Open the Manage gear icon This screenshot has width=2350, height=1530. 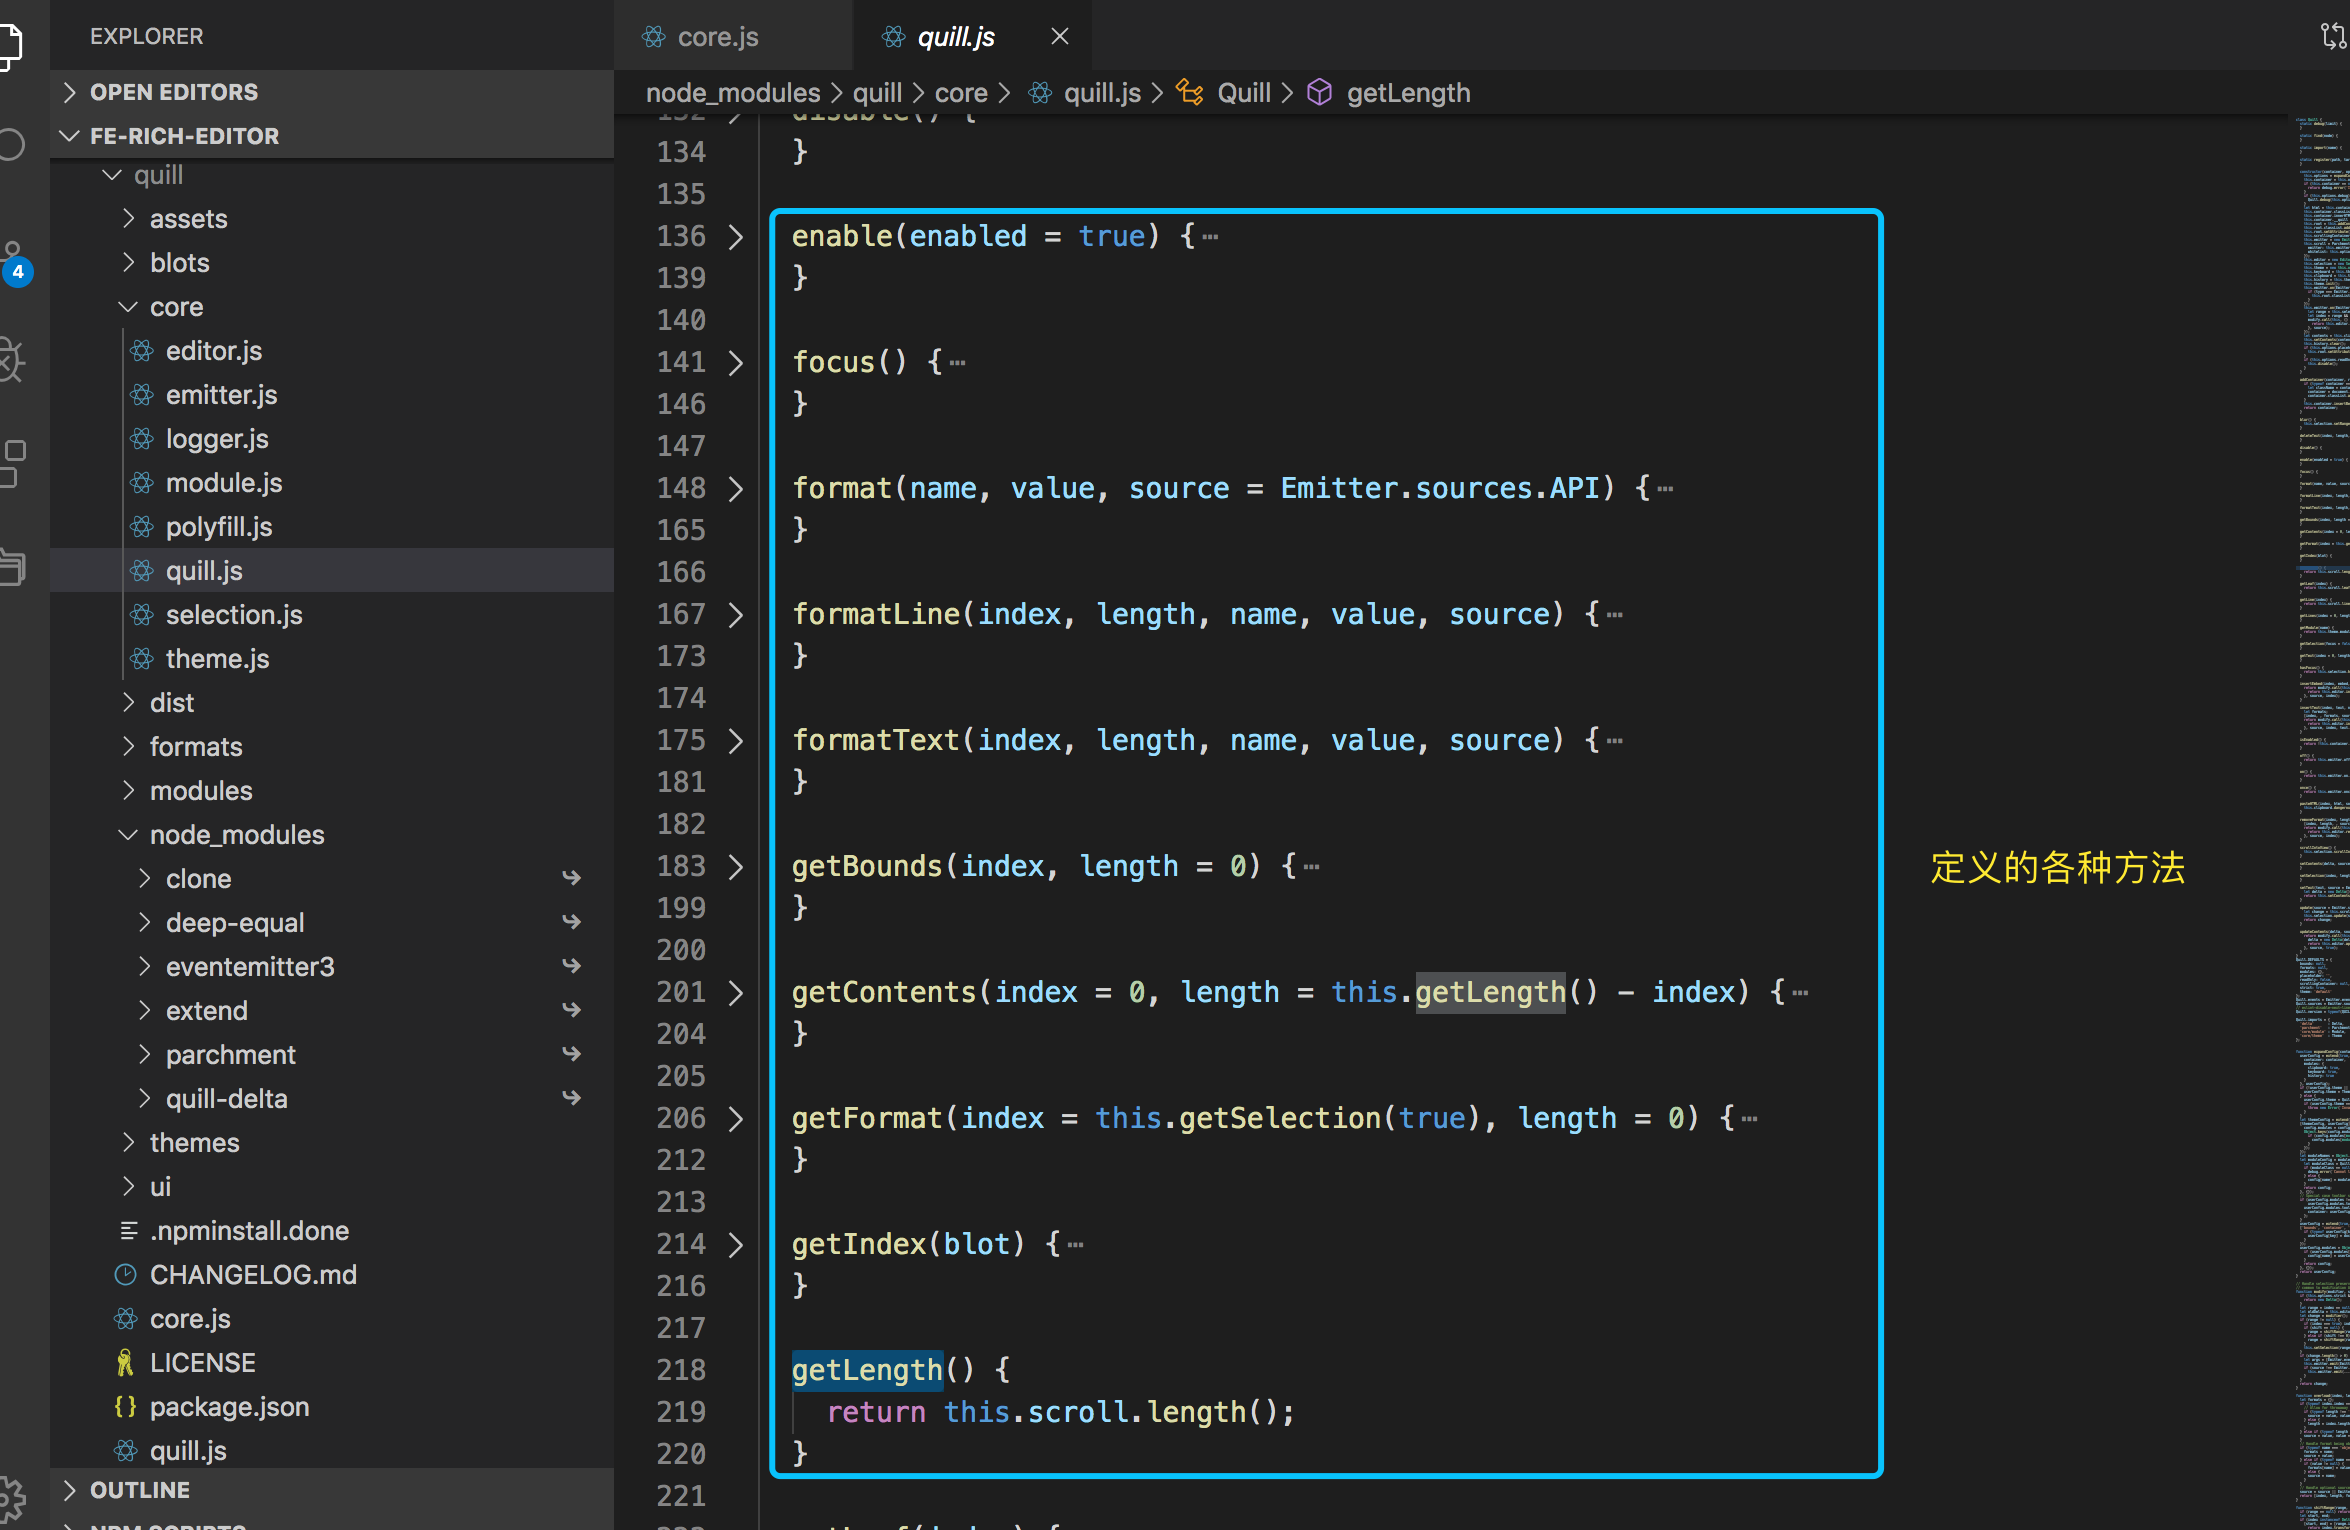click(x=12, y=1497)
